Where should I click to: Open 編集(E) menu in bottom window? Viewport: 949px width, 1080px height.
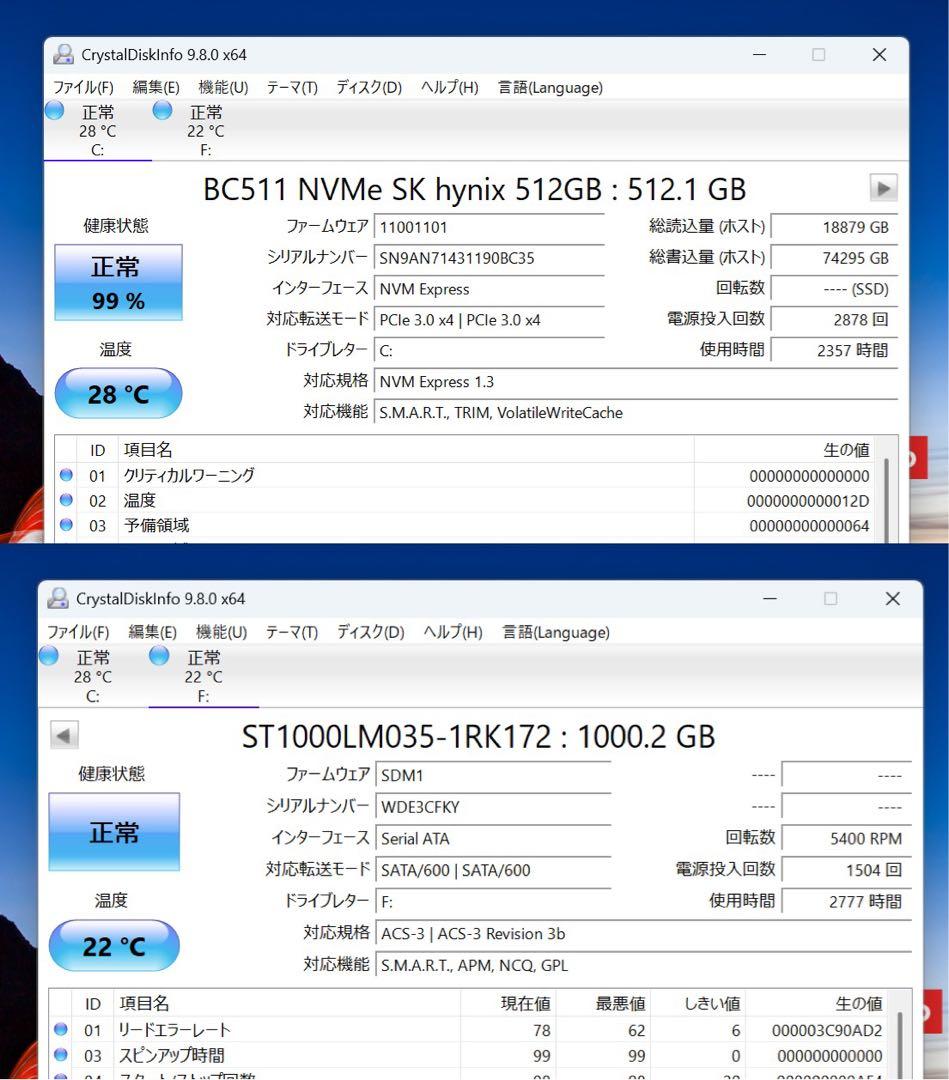(152, 632)
